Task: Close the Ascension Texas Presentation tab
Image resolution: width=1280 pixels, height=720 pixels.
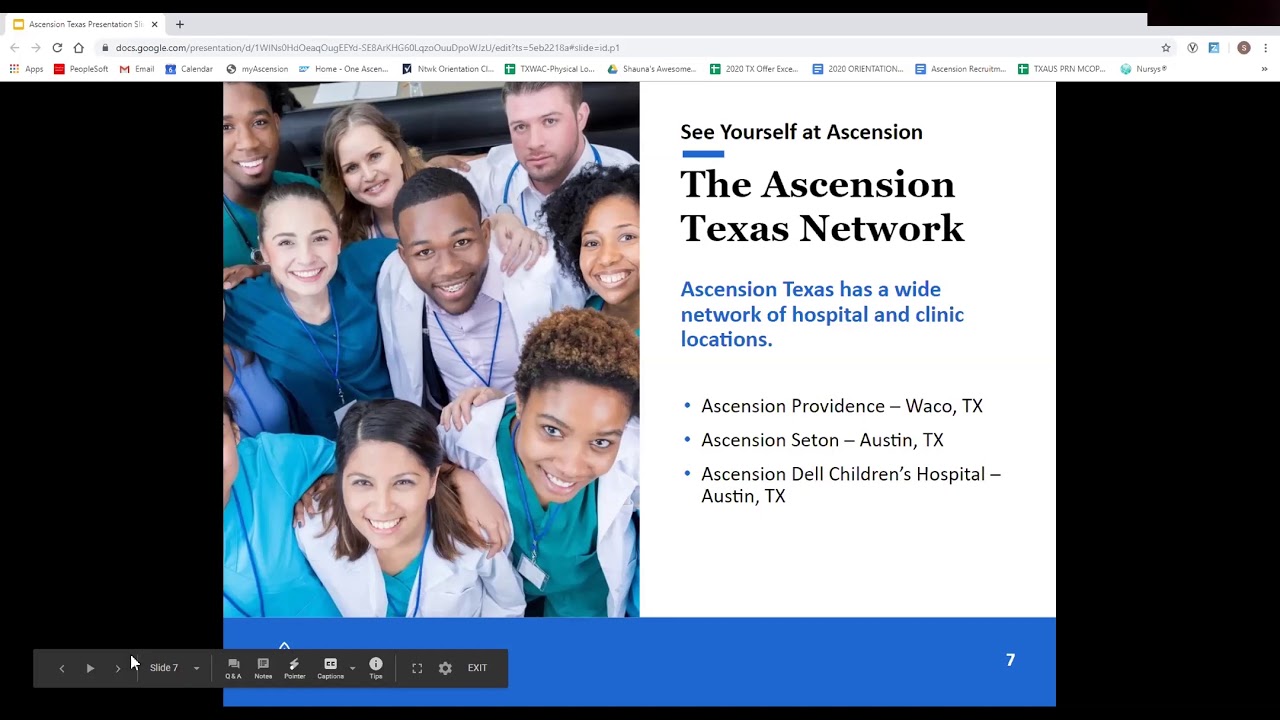Action: [x=155, y=24]
